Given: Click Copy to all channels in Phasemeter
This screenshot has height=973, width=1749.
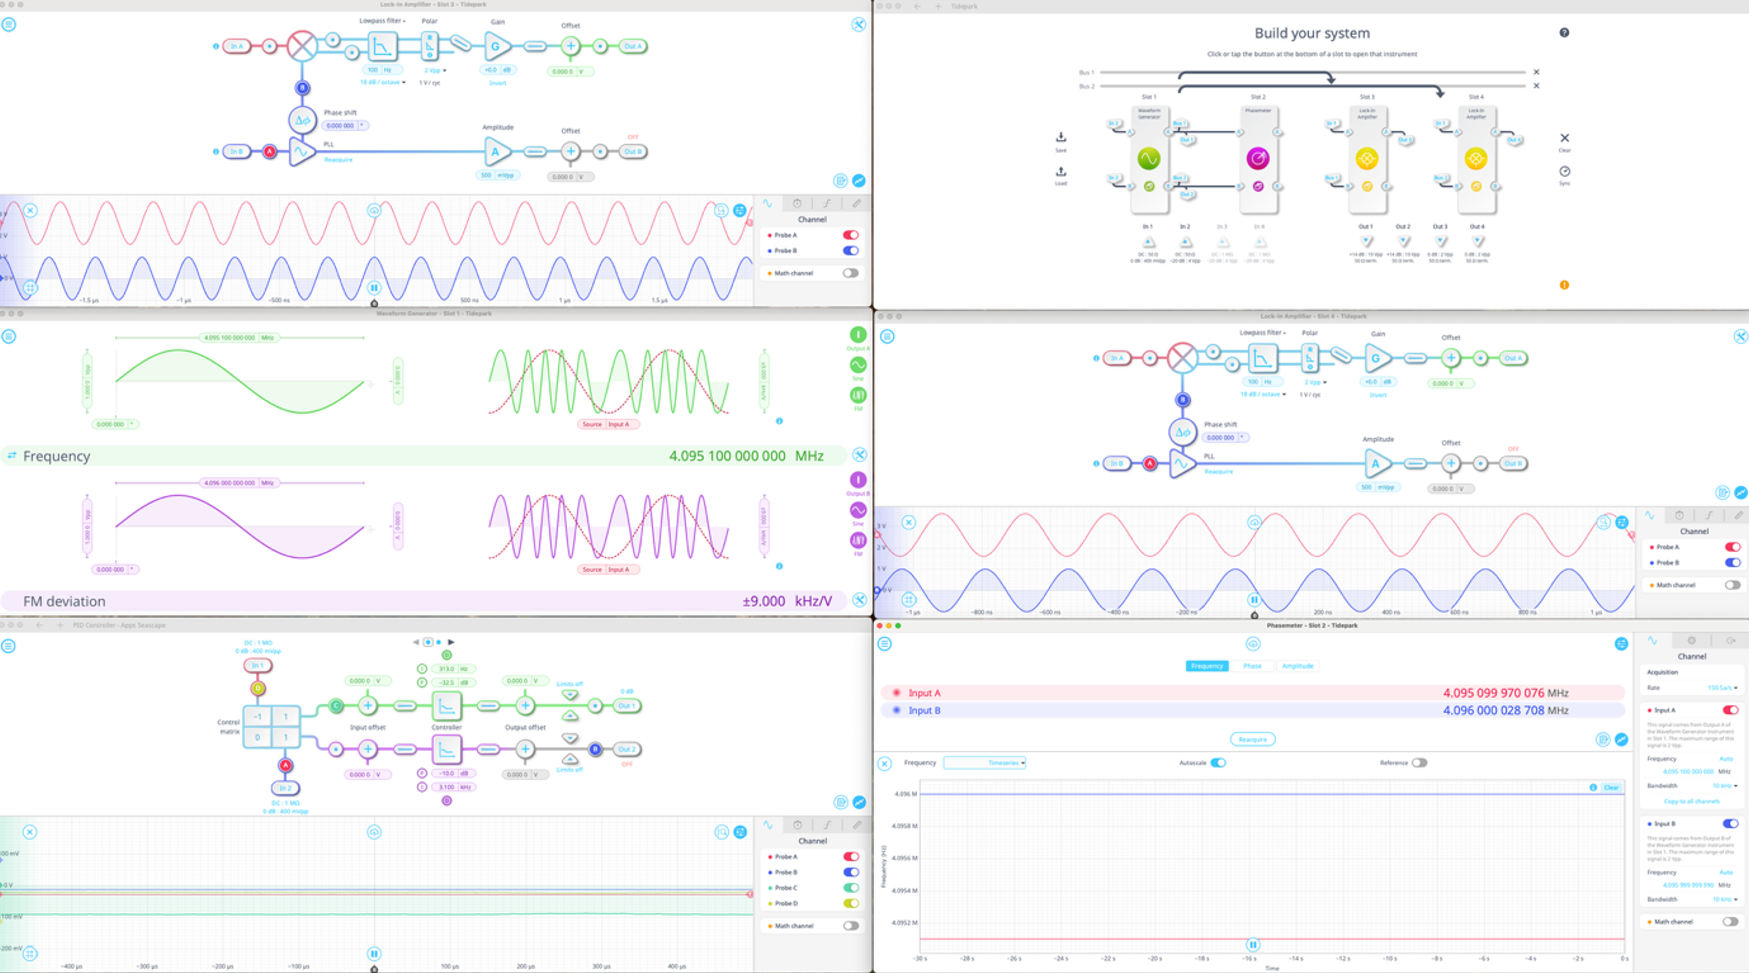Looking at the screenshot, I should (x=1691, y=801).
